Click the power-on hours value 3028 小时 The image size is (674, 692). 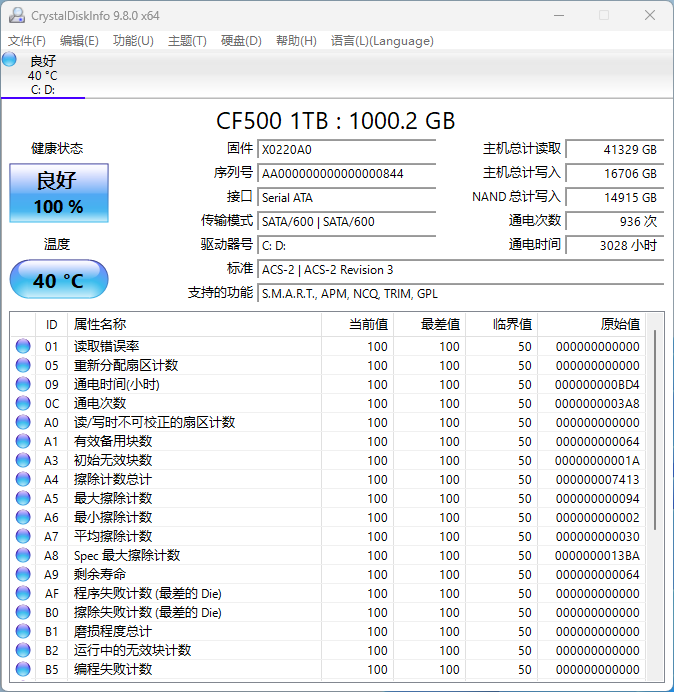click(615, 245)
